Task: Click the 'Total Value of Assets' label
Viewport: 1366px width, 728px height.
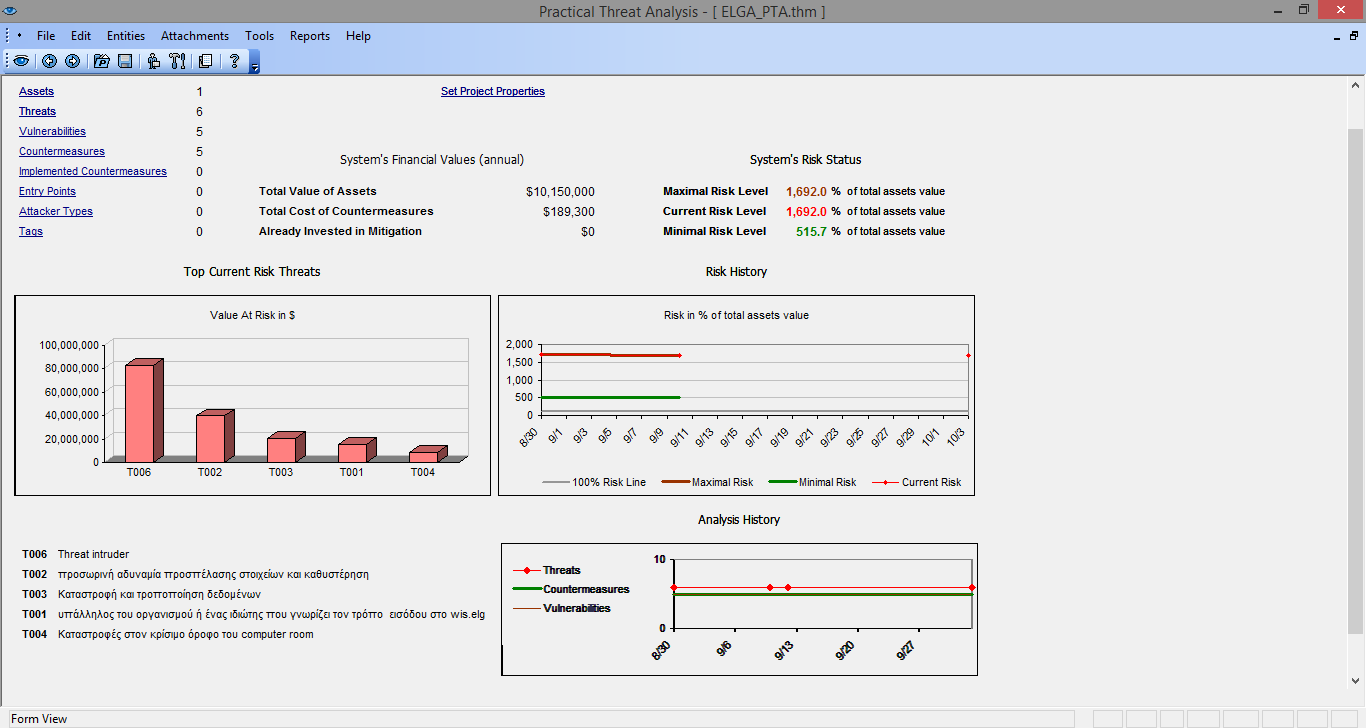Action: (x=318, y=191)
